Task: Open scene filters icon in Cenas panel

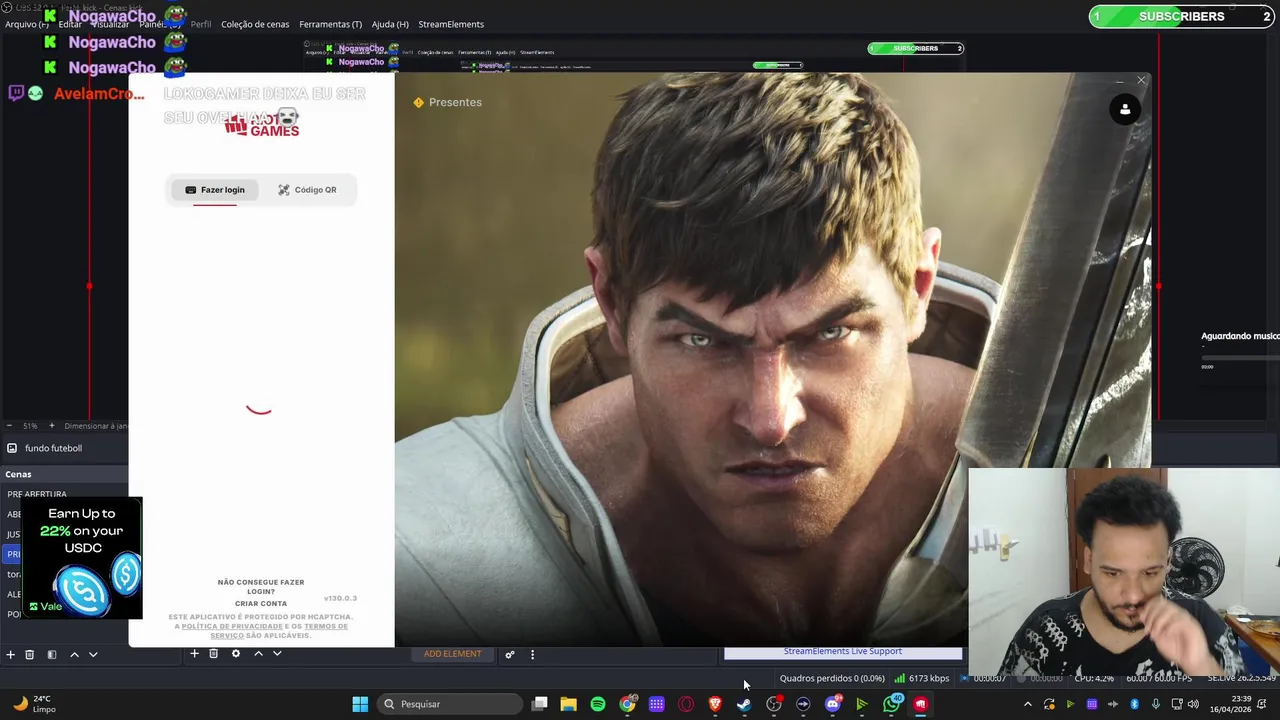Action: click(52, 654)
